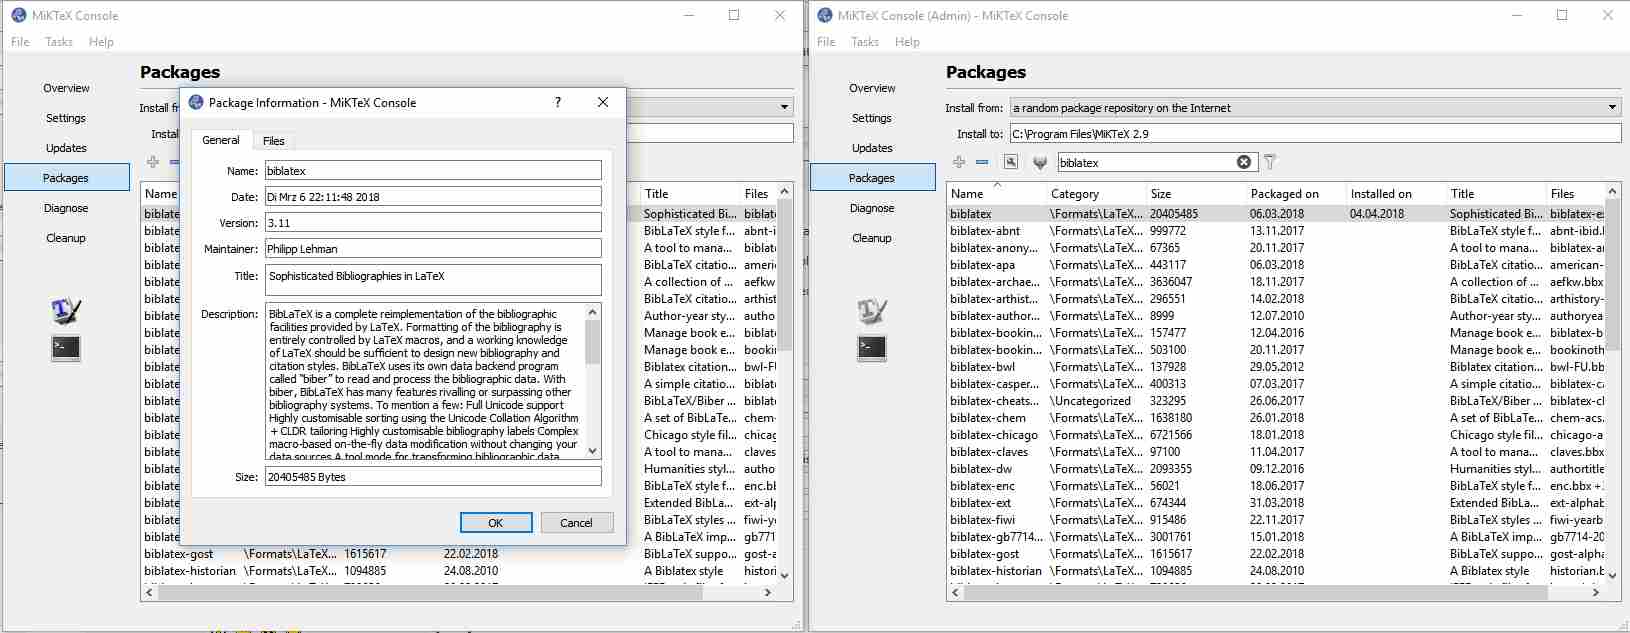Sort by Installed on column header
Viewport: 1630px width, 633px height.
(x=1396, y=193)
